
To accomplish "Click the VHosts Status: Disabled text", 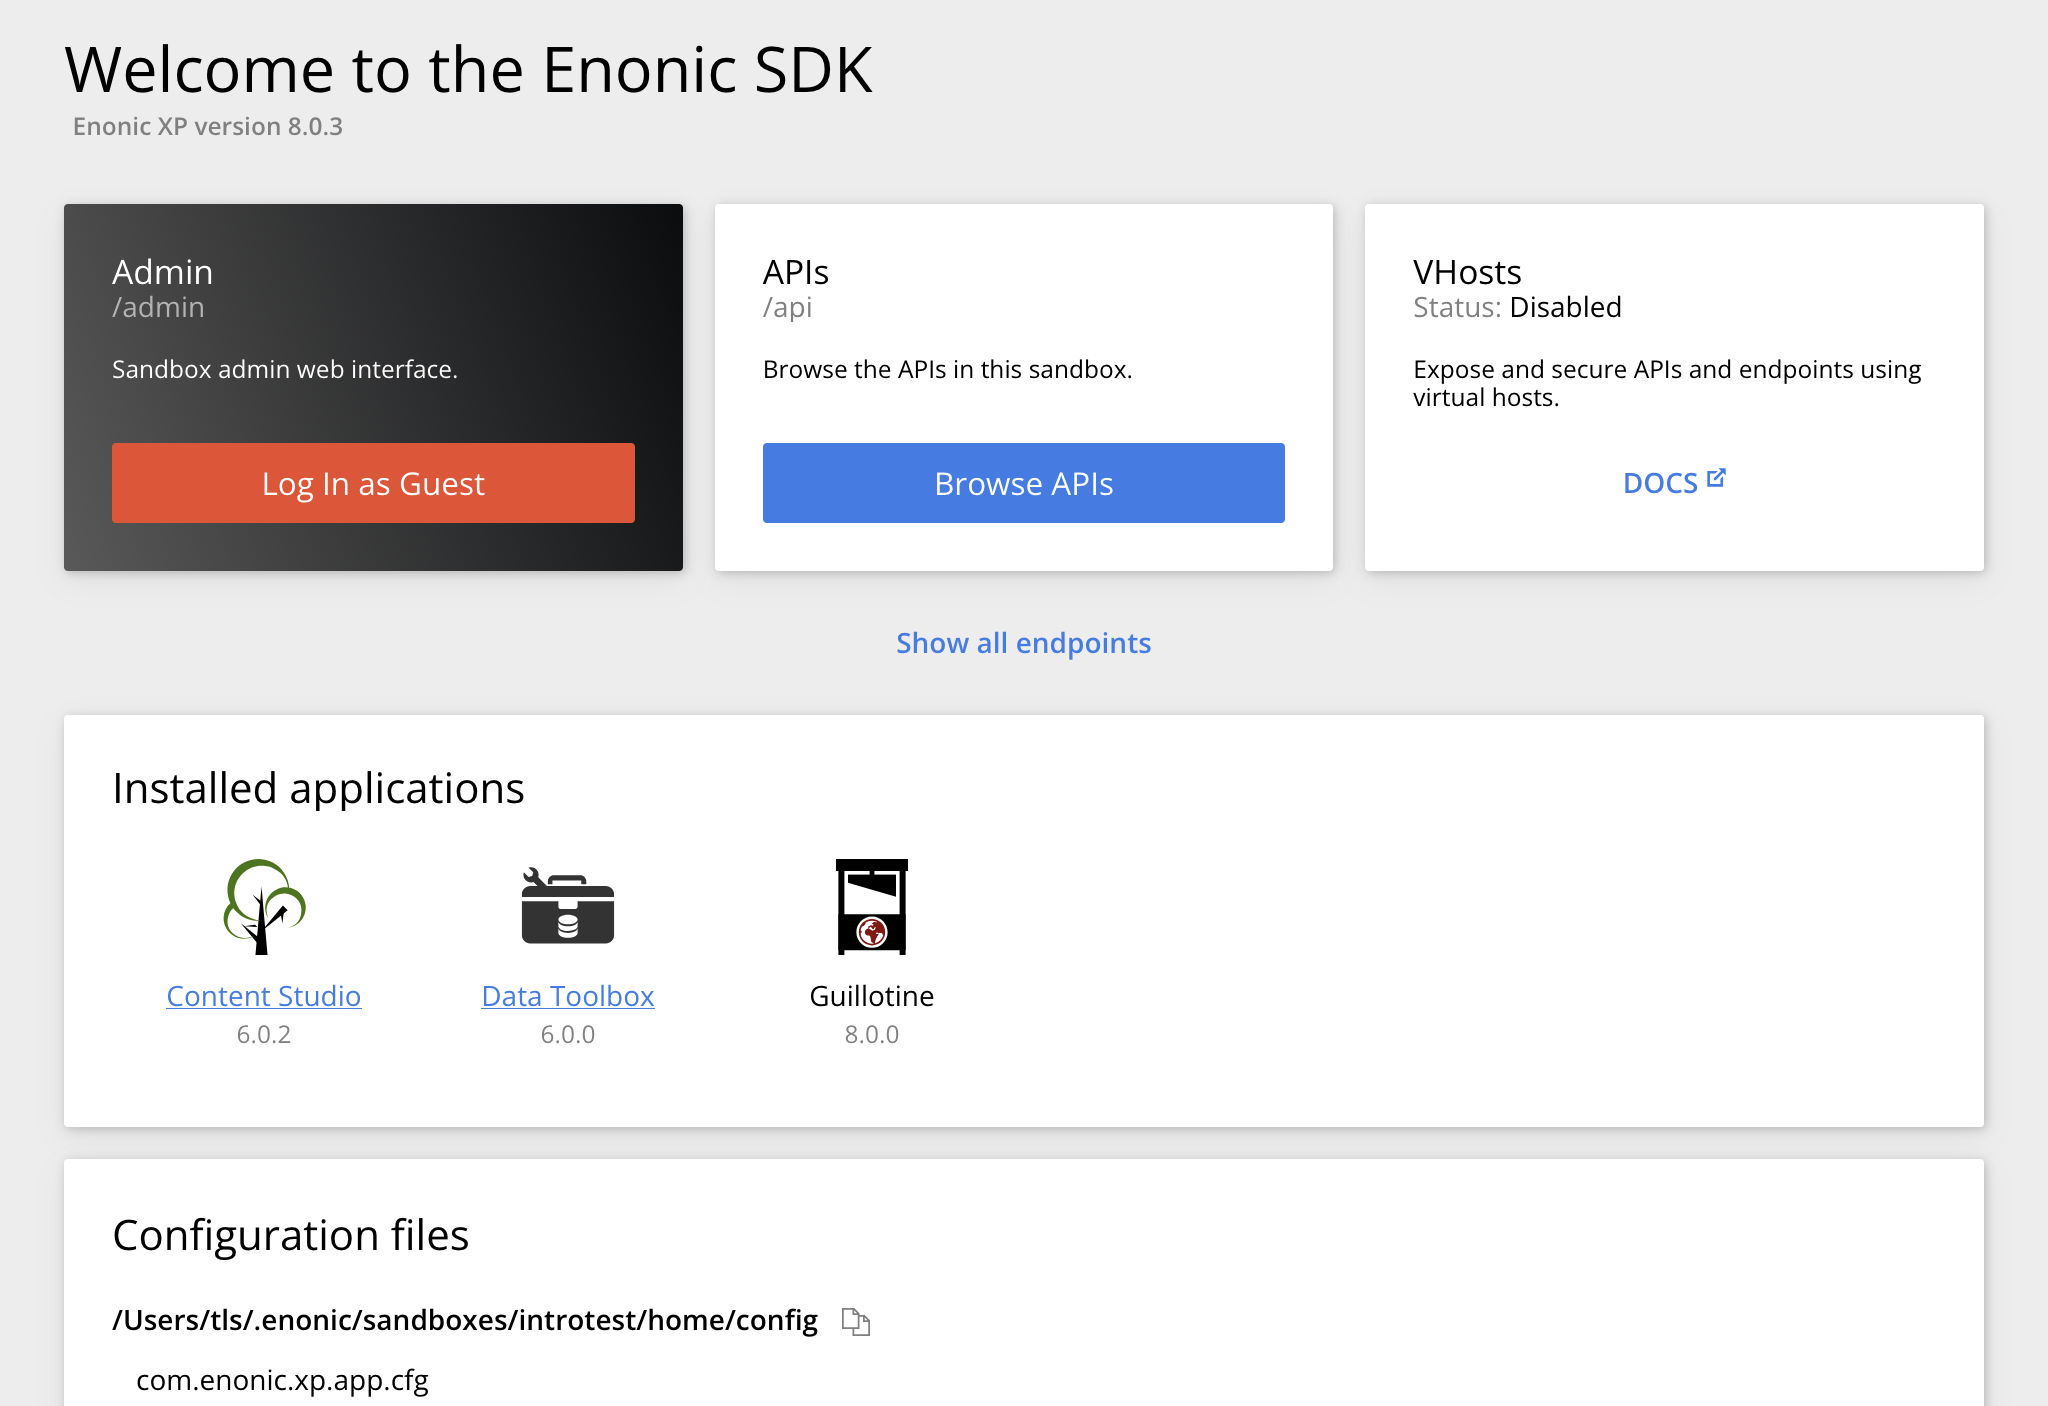I will (1517, 307).
